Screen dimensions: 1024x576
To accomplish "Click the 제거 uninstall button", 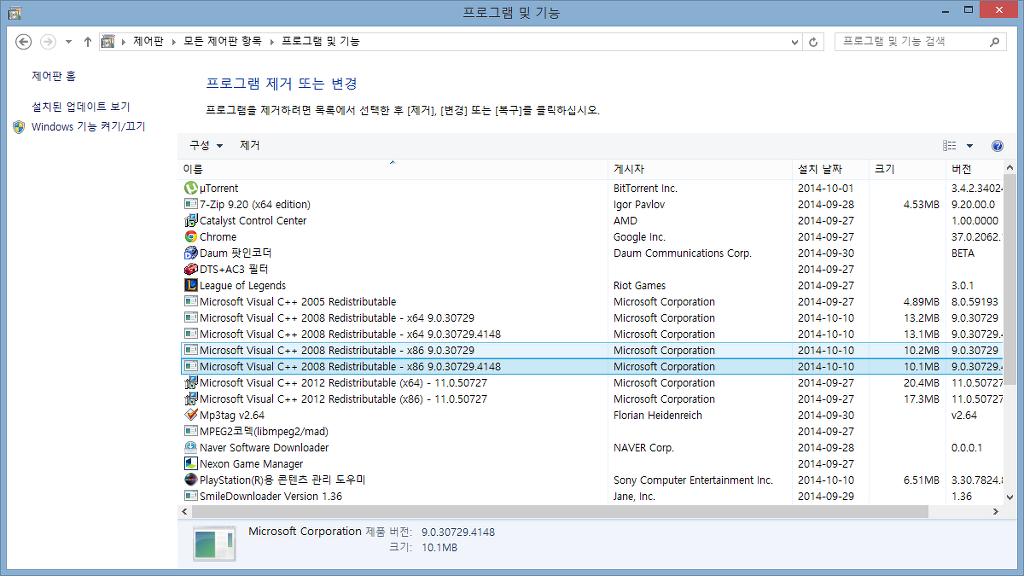I will click(x=248, y=145).
